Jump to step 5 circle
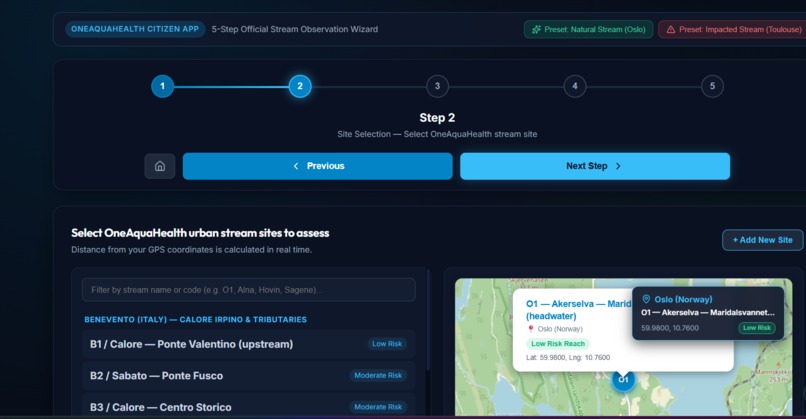 tap(712, 86)
